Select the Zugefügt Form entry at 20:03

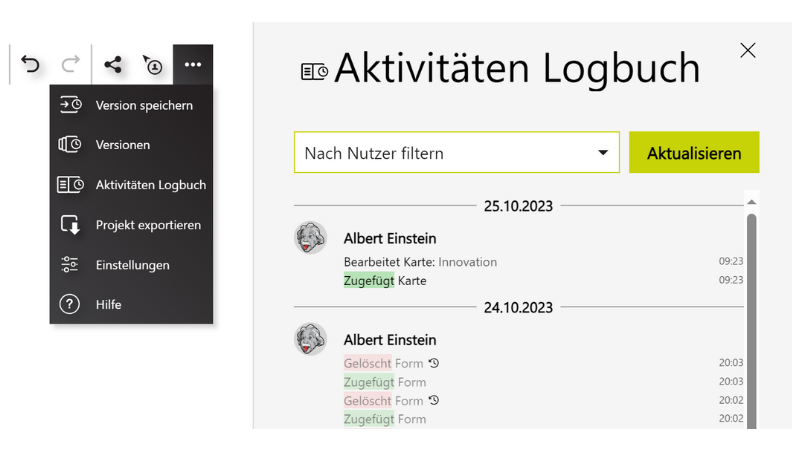[x=543, y=382]
